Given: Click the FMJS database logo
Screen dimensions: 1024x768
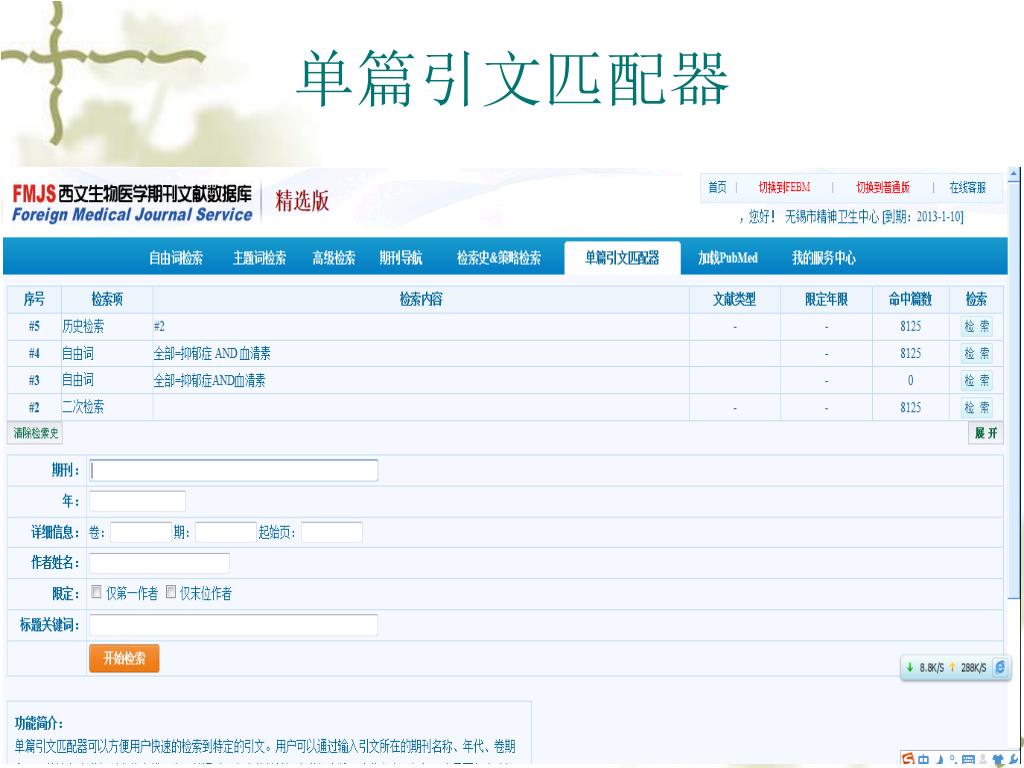Looking at the screenshot, I should 132,203.
